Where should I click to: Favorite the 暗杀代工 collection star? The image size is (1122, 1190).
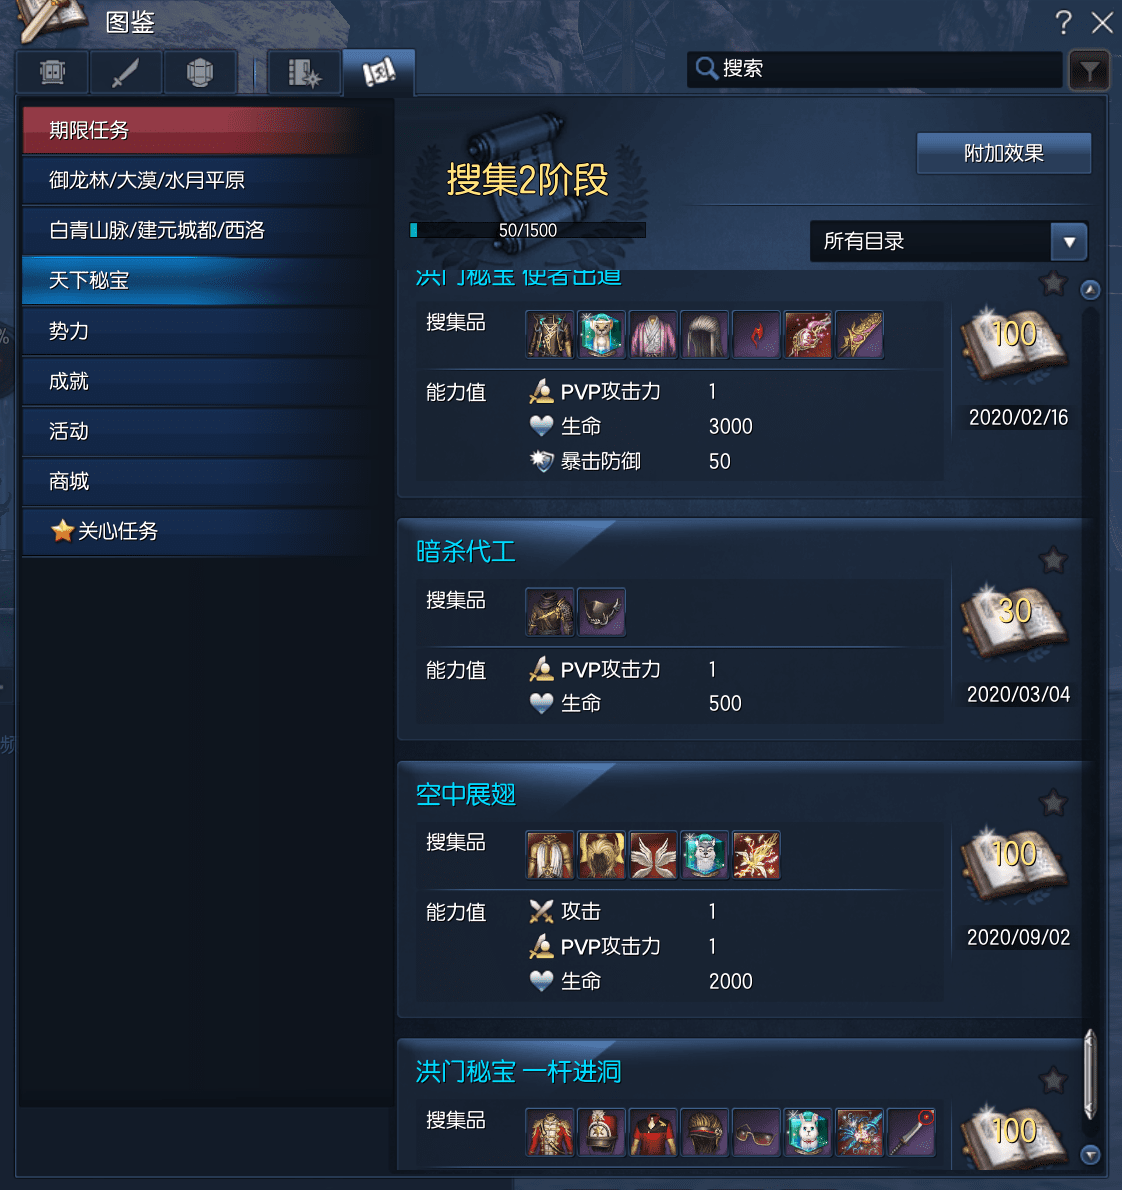coord(1053,561)
